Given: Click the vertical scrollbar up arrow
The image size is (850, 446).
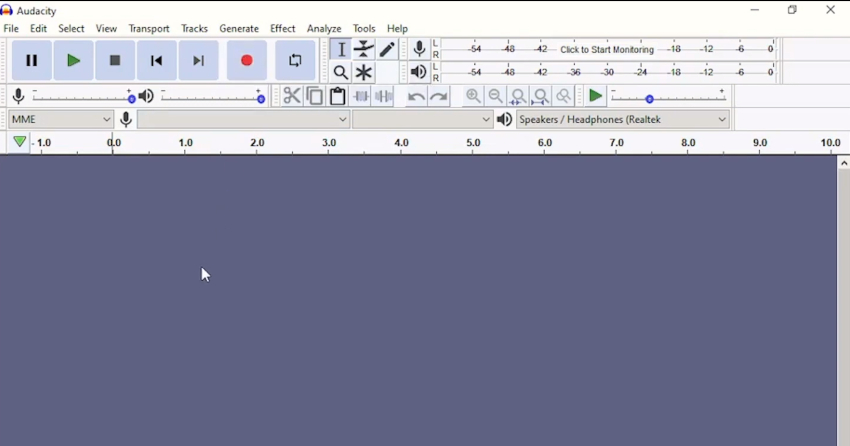Looking at the screenshot, I should tap(843, 163).
